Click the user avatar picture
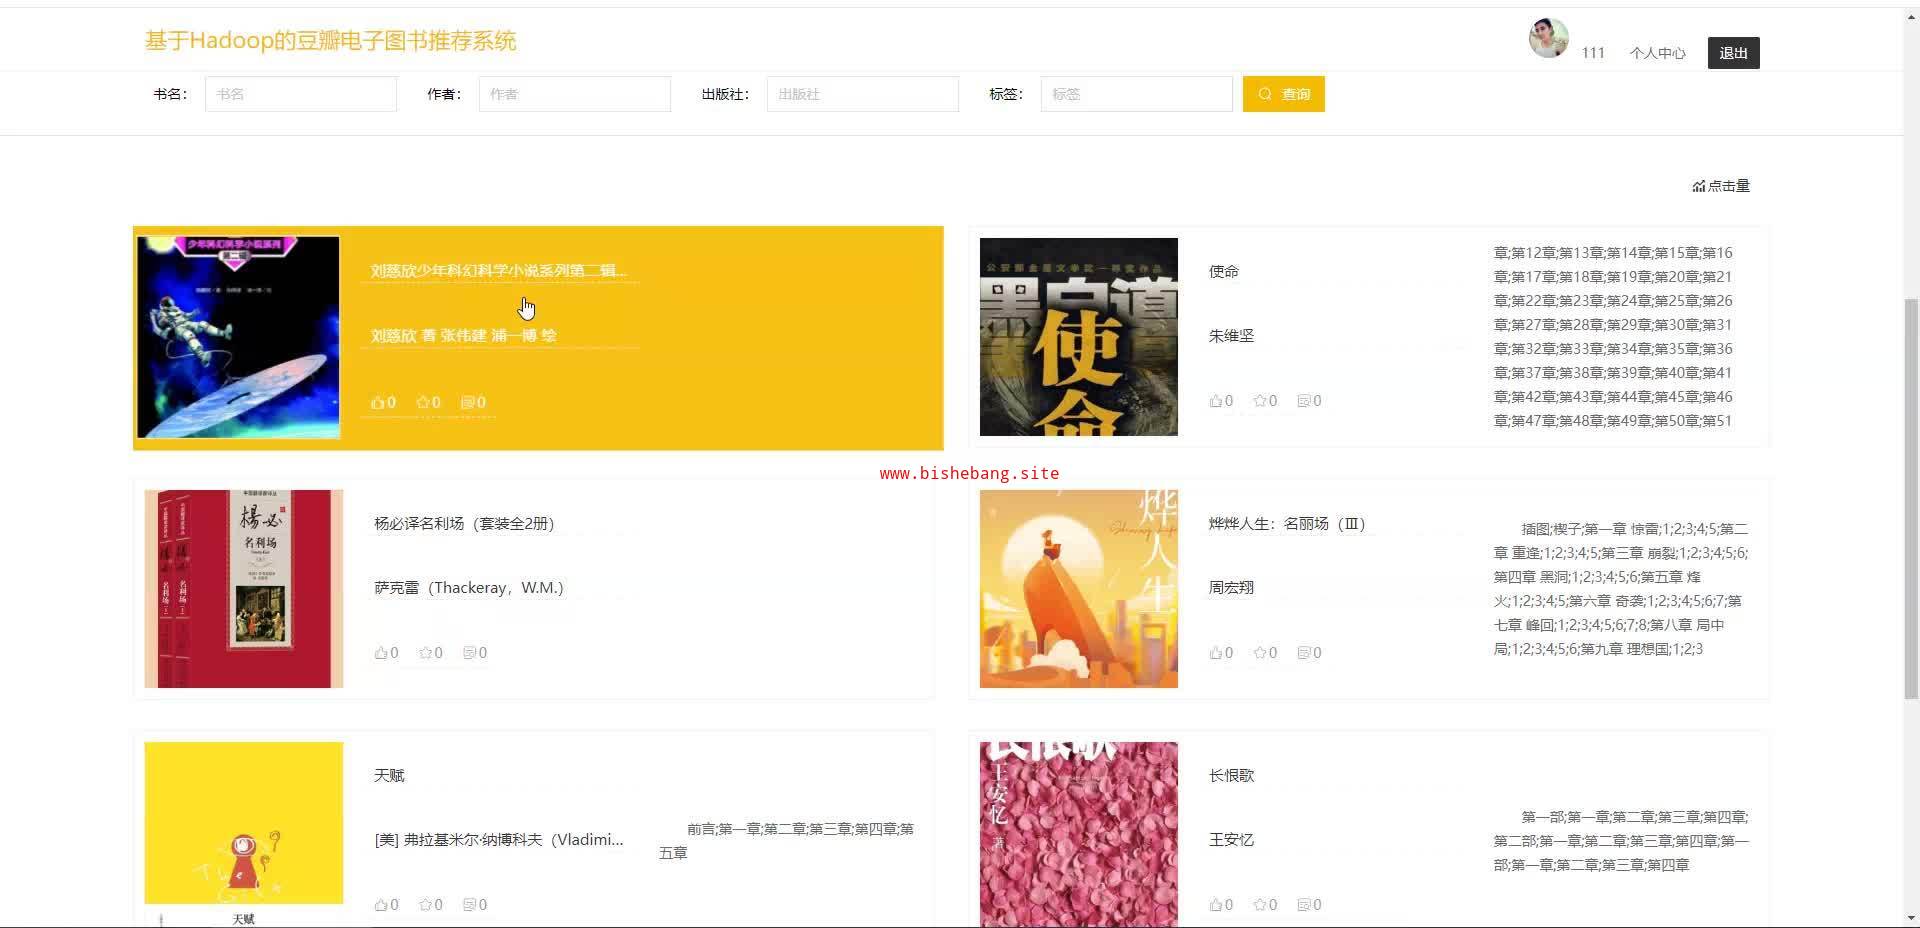Screen dimensions: 1920x928 (1548, 38)
